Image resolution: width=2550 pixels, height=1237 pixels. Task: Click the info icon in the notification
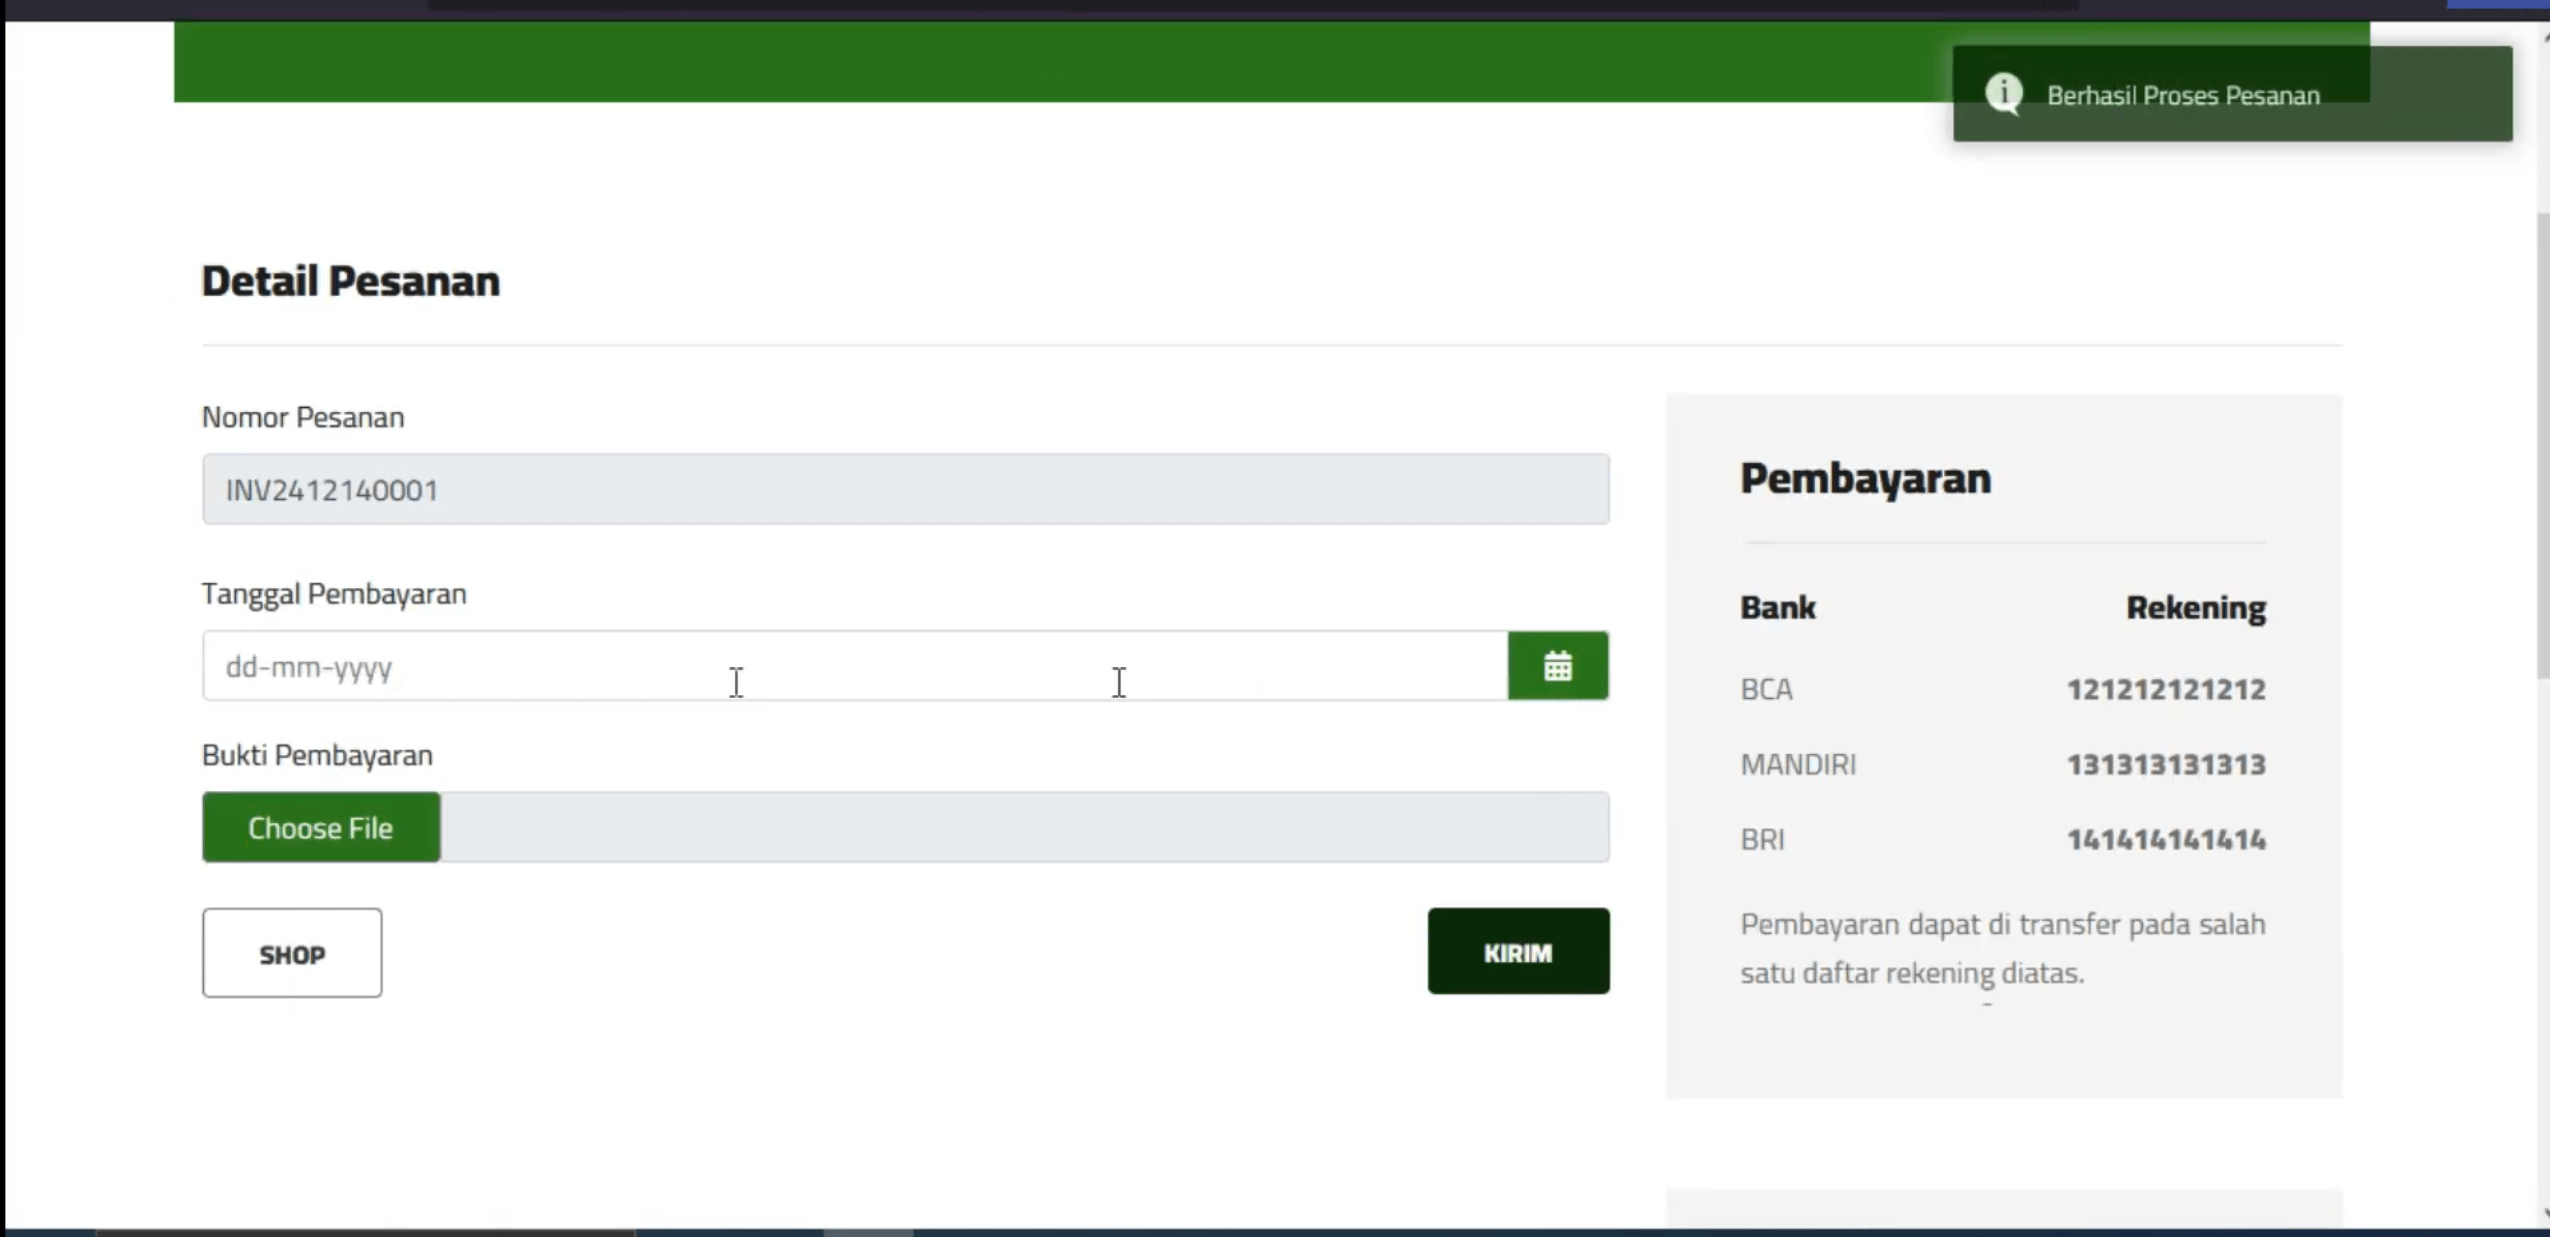[x=2004, y=94]
